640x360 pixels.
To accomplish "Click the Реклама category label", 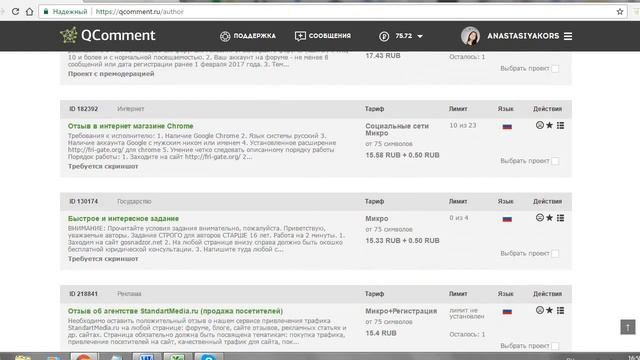I will (x=129, y=294).
